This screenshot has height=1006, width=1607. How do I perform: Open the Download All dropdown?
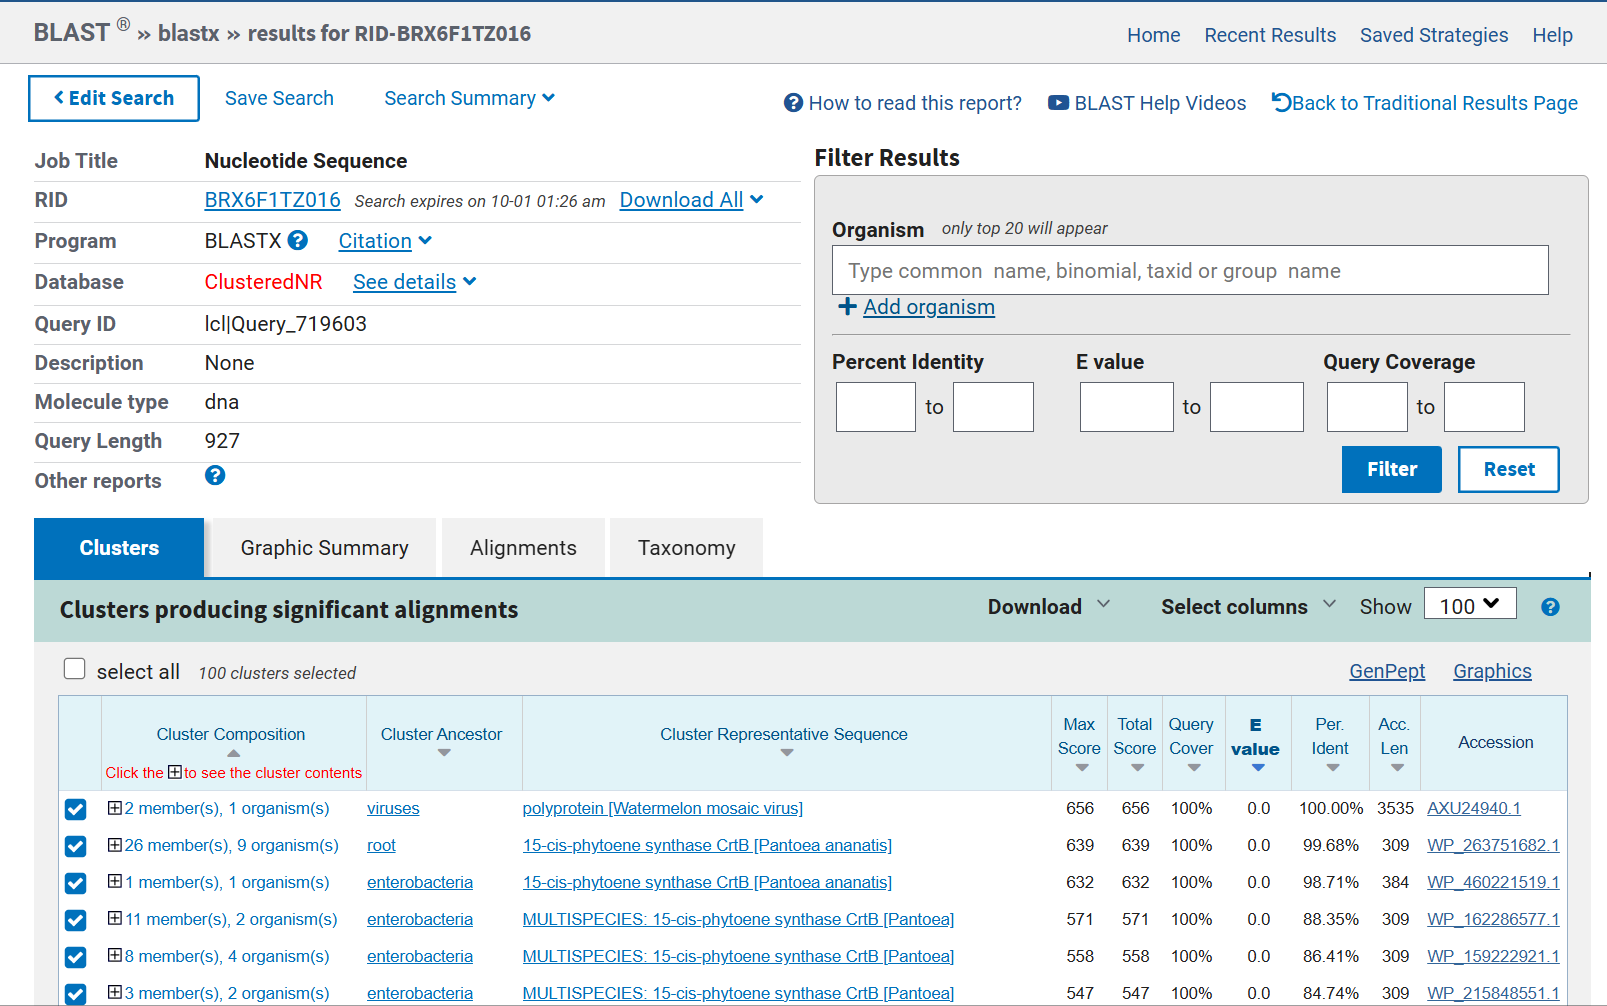pyautogui.click(x=691, y=200)
